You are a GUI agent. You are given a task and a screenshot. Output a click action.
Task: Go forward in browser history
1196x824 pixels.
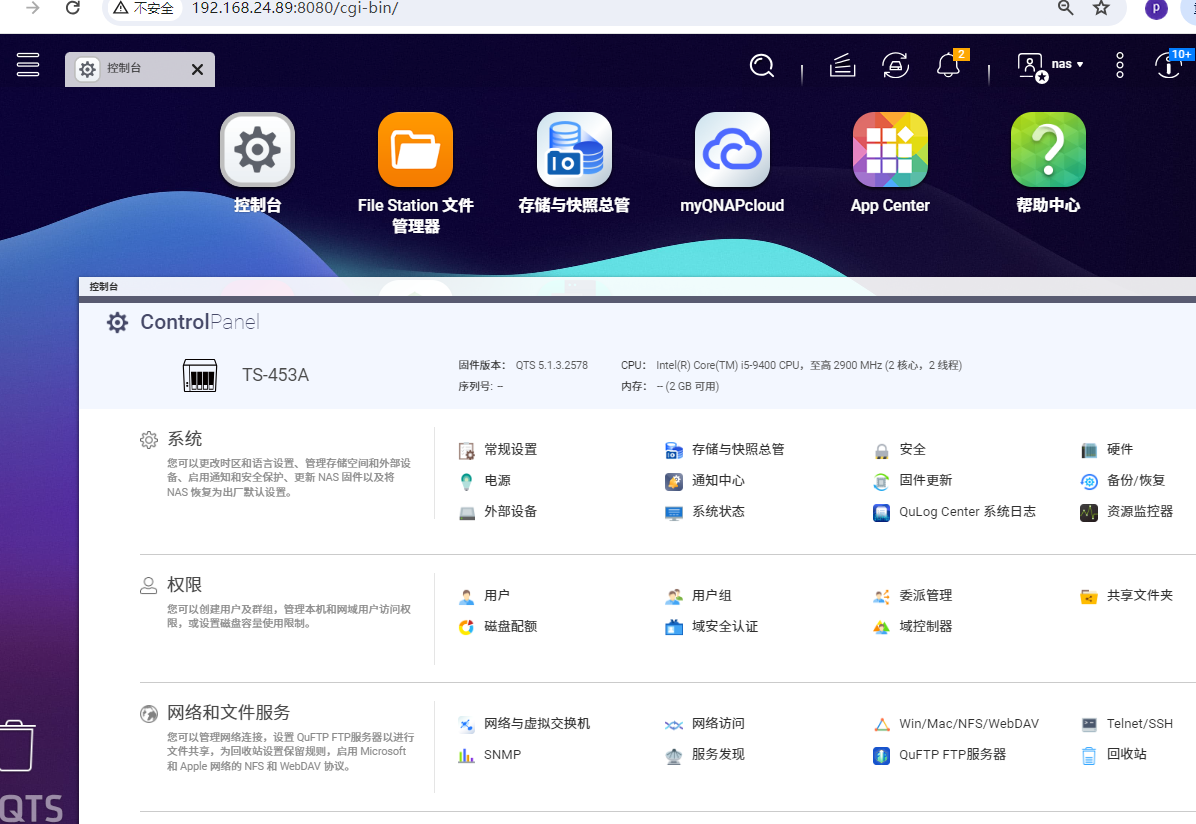coord(32,8)
